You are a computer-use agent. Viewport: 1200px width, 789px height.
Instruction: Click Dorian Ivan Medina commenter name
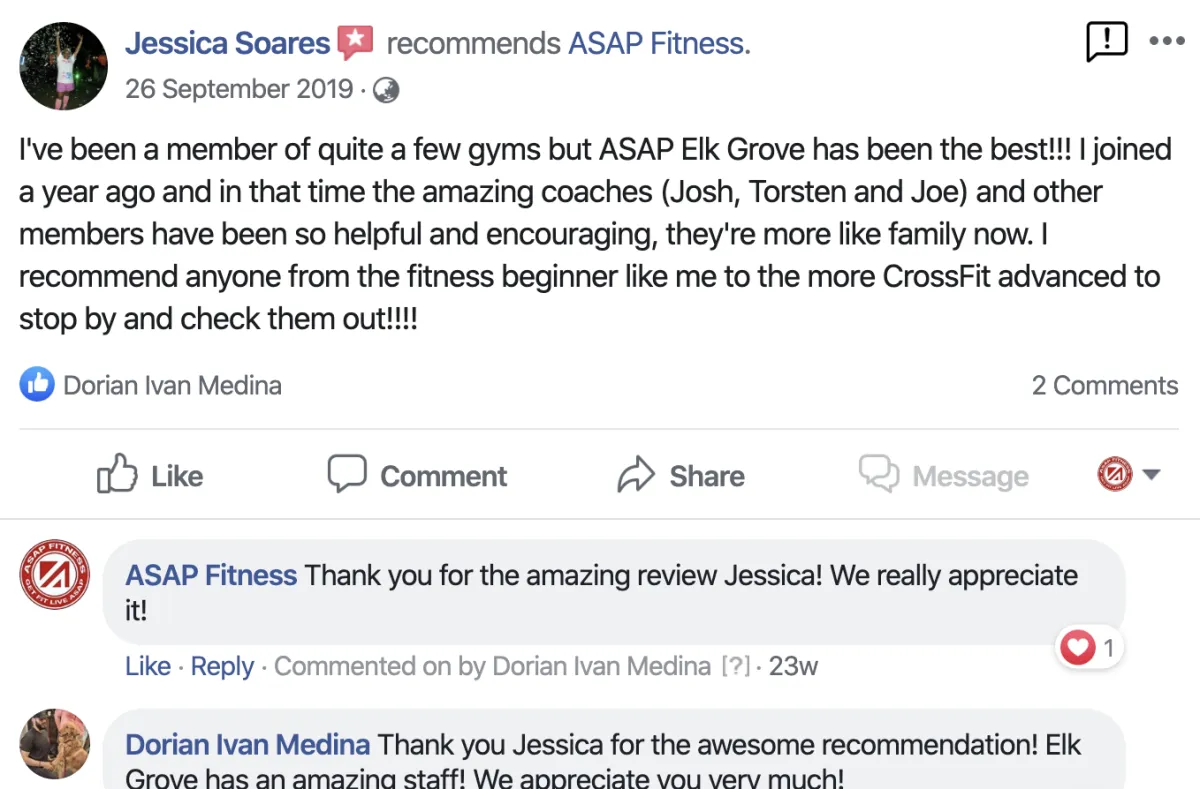[x=247, y=745]
